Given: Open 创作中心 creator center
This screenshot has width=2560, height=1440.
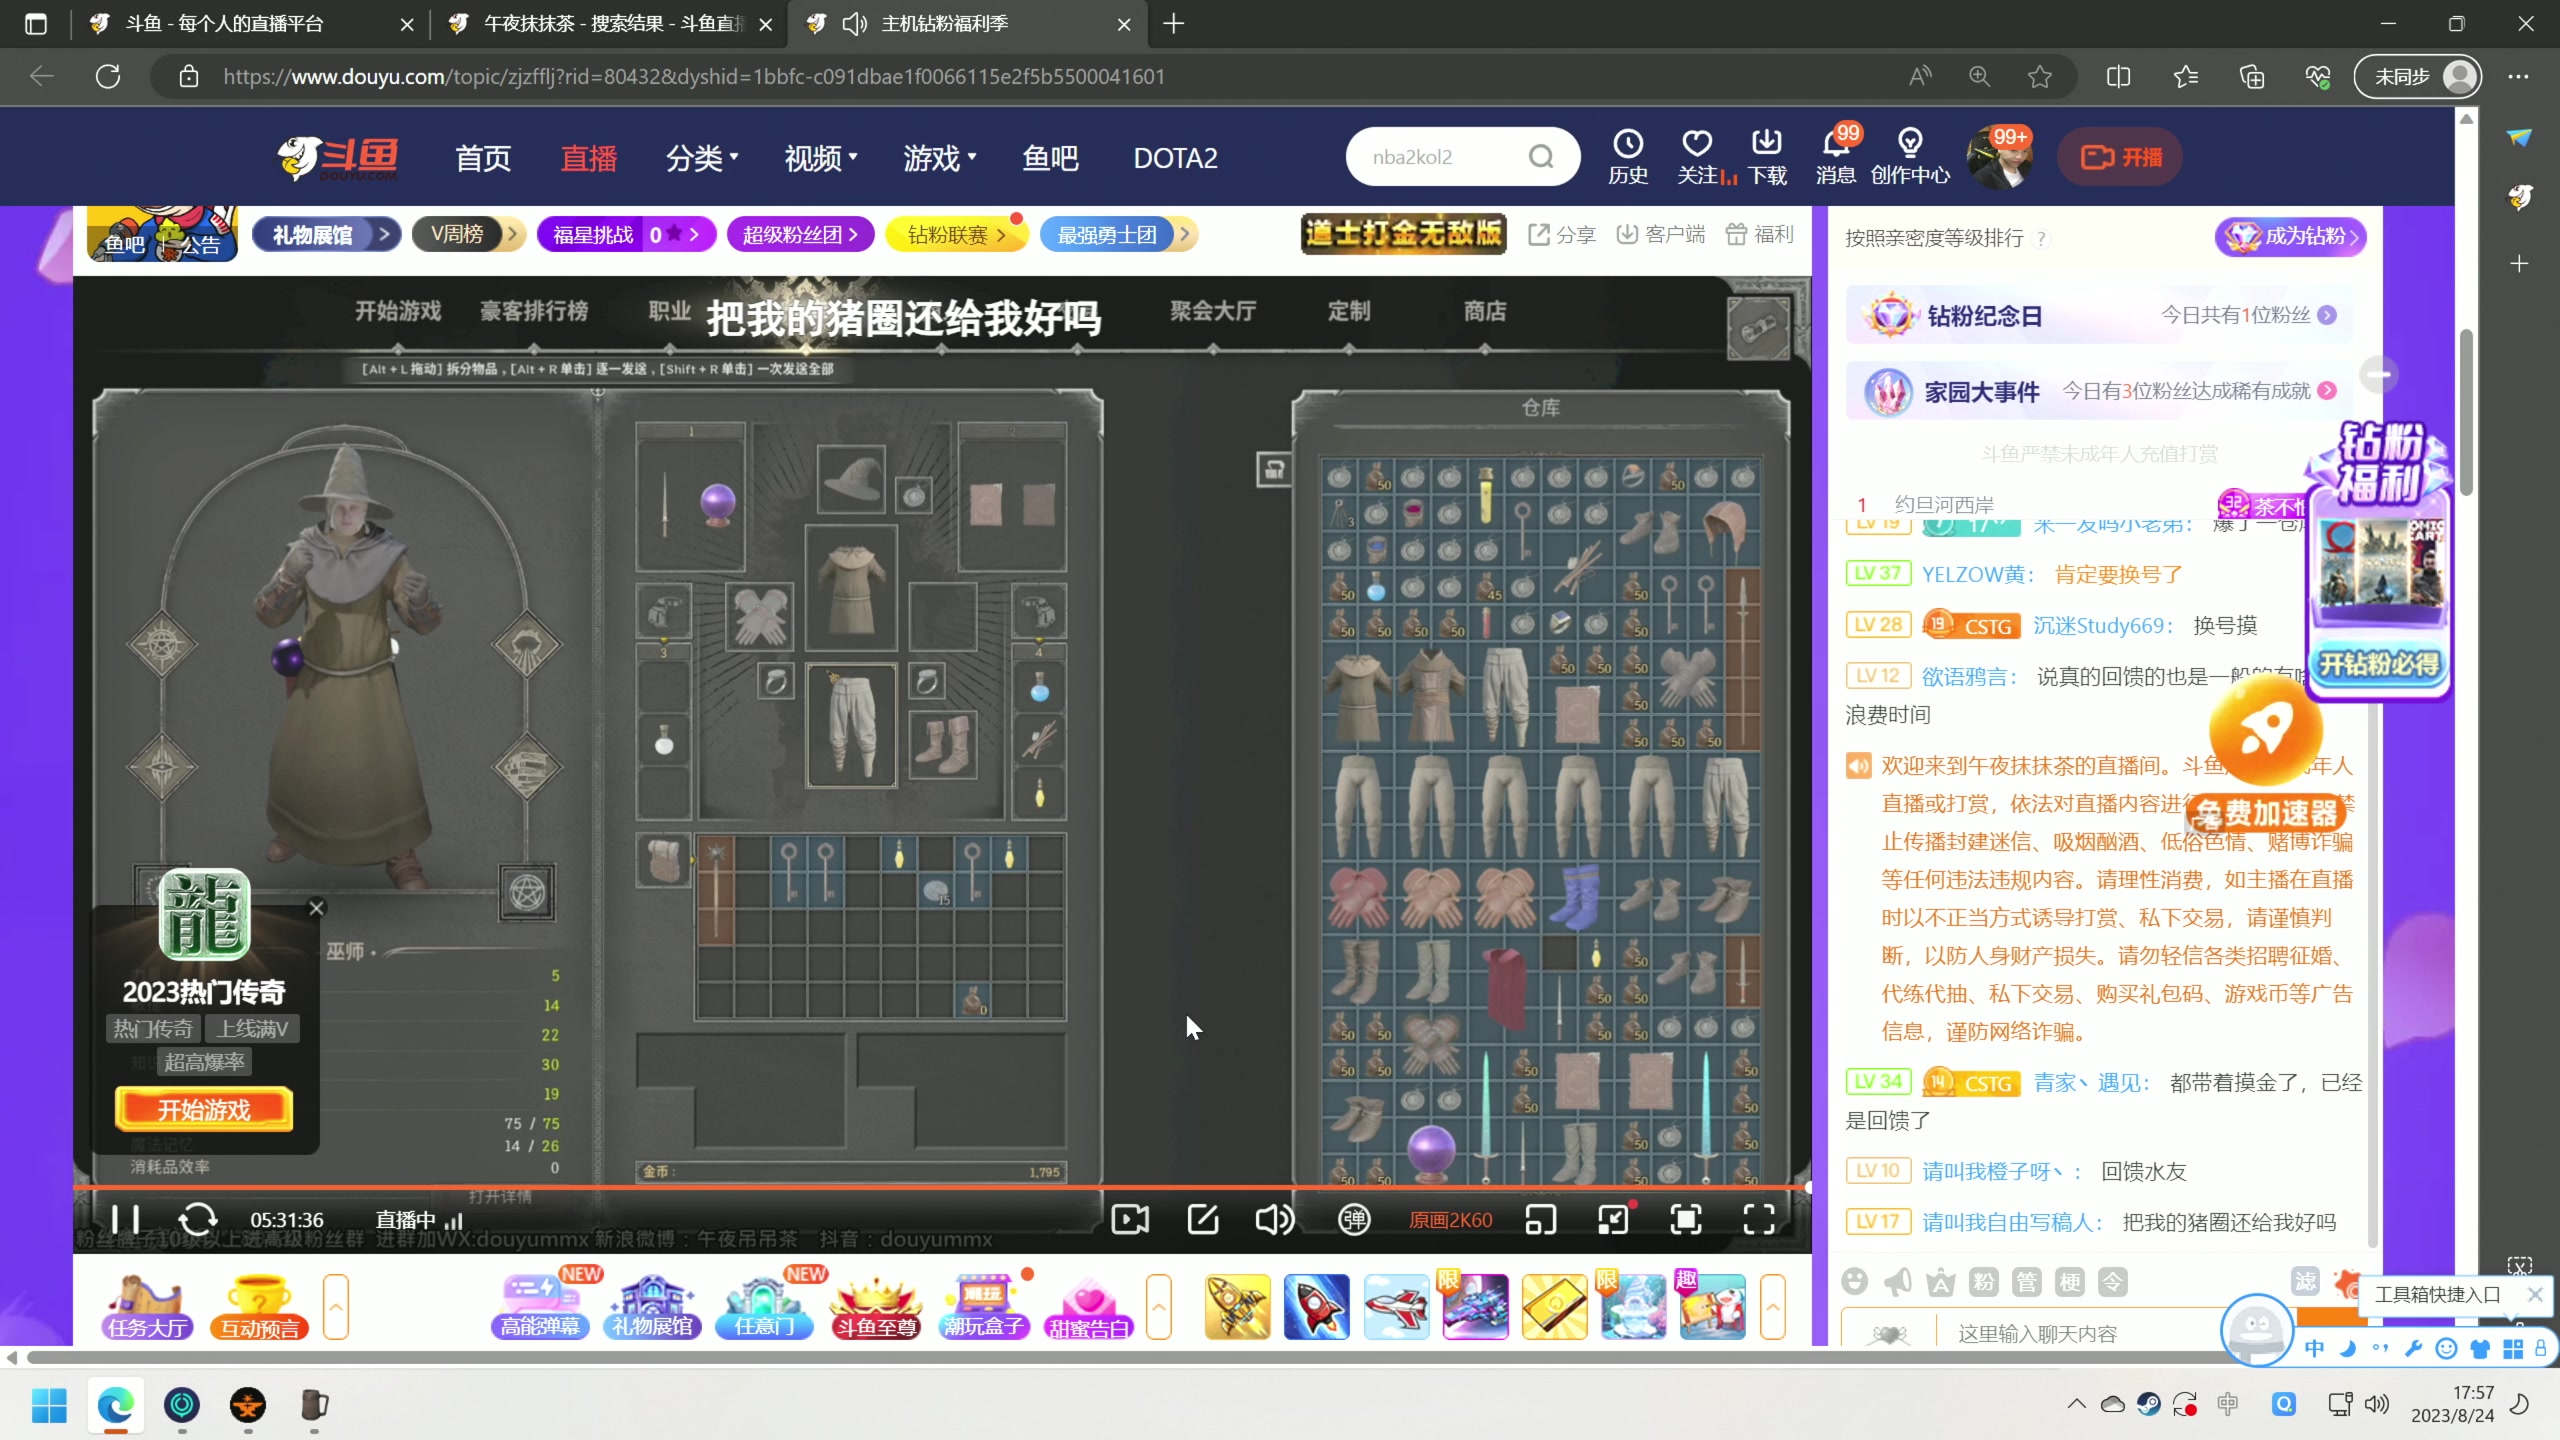Looking at the screenshot, I should point(1910,158).
